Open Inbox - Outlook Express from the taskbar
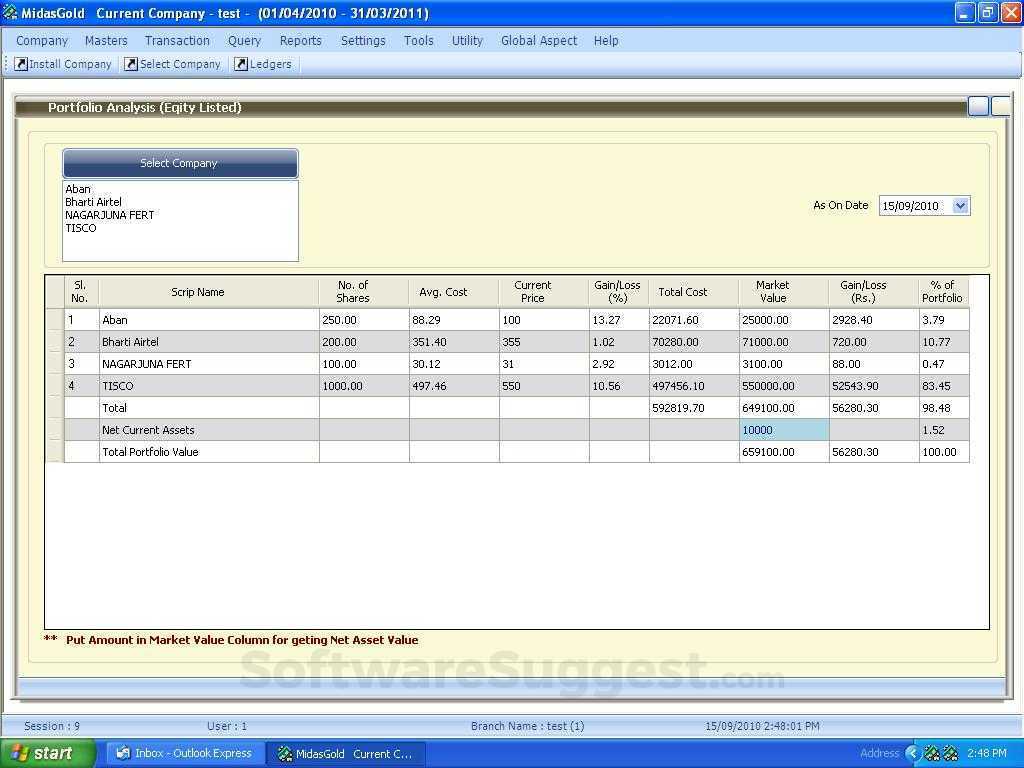The height and width of the screenshot is (768, 1024). coord(184,753)
